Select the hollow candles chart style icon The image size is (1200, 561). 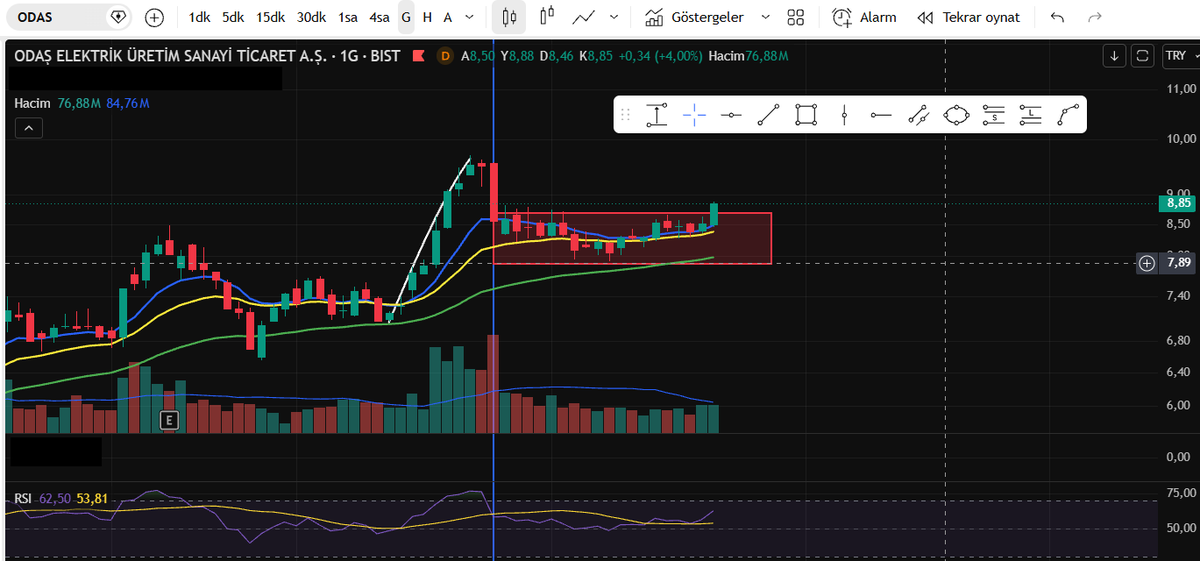(546, 17)
